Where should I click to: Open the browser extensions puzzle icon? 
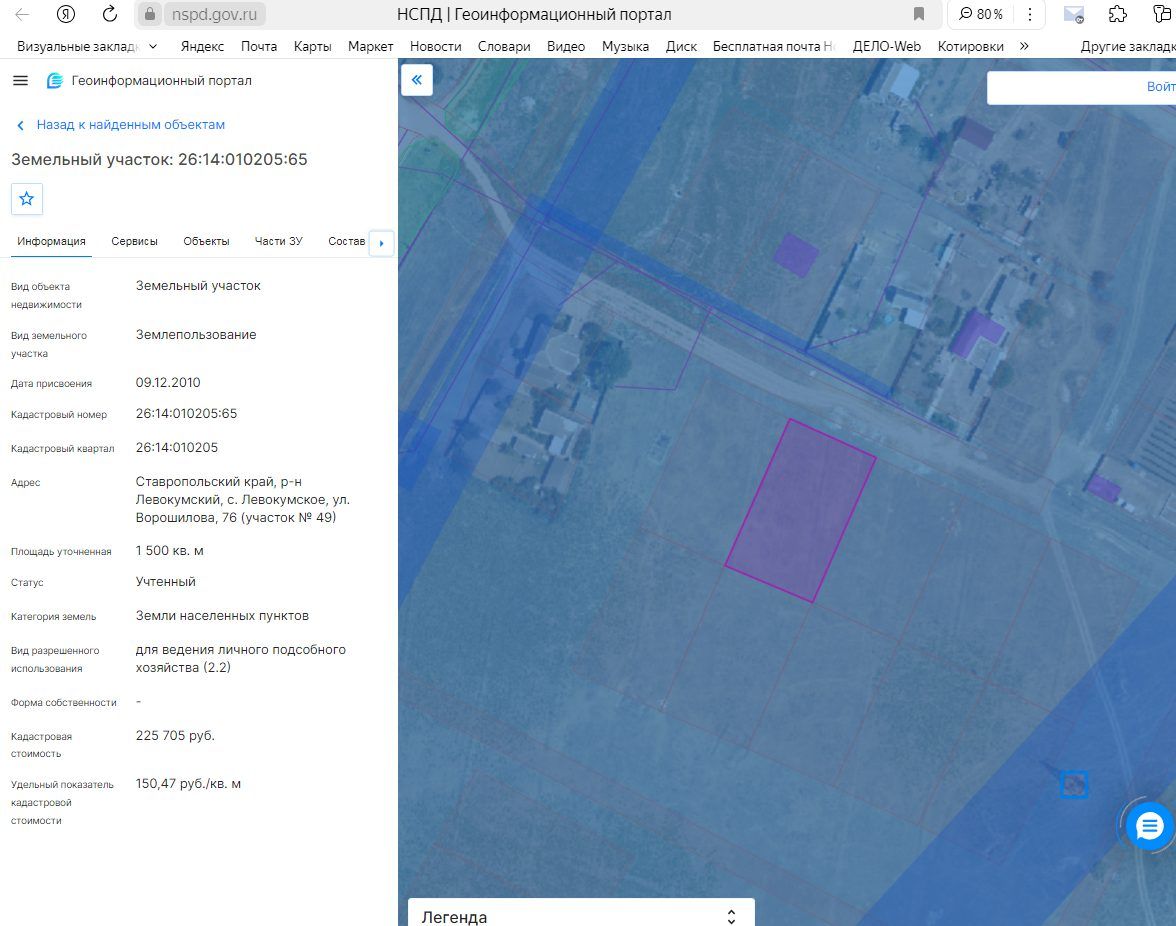point(1118,14)
